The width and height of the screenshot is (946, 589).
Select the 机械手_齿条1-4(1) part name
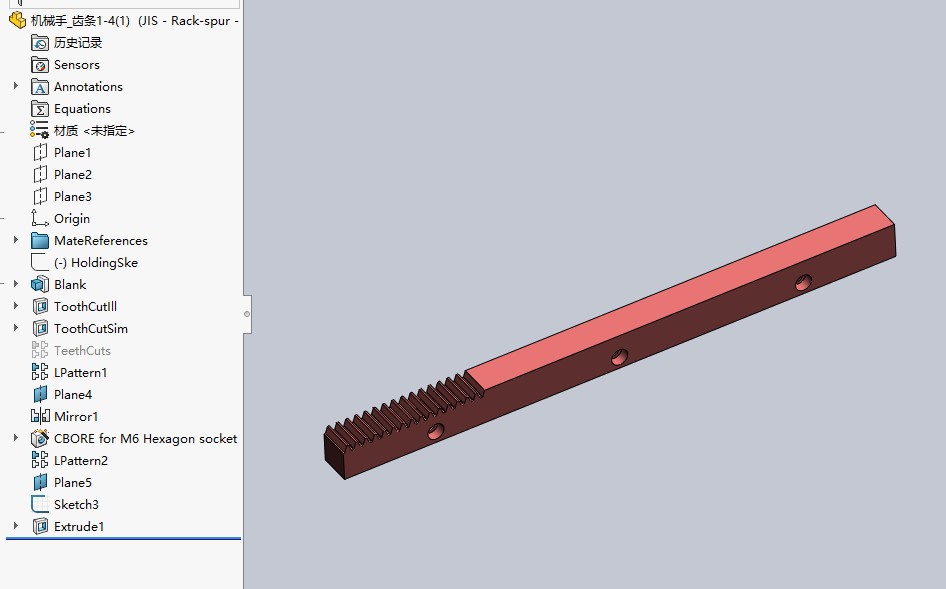(x=80, y=21)
